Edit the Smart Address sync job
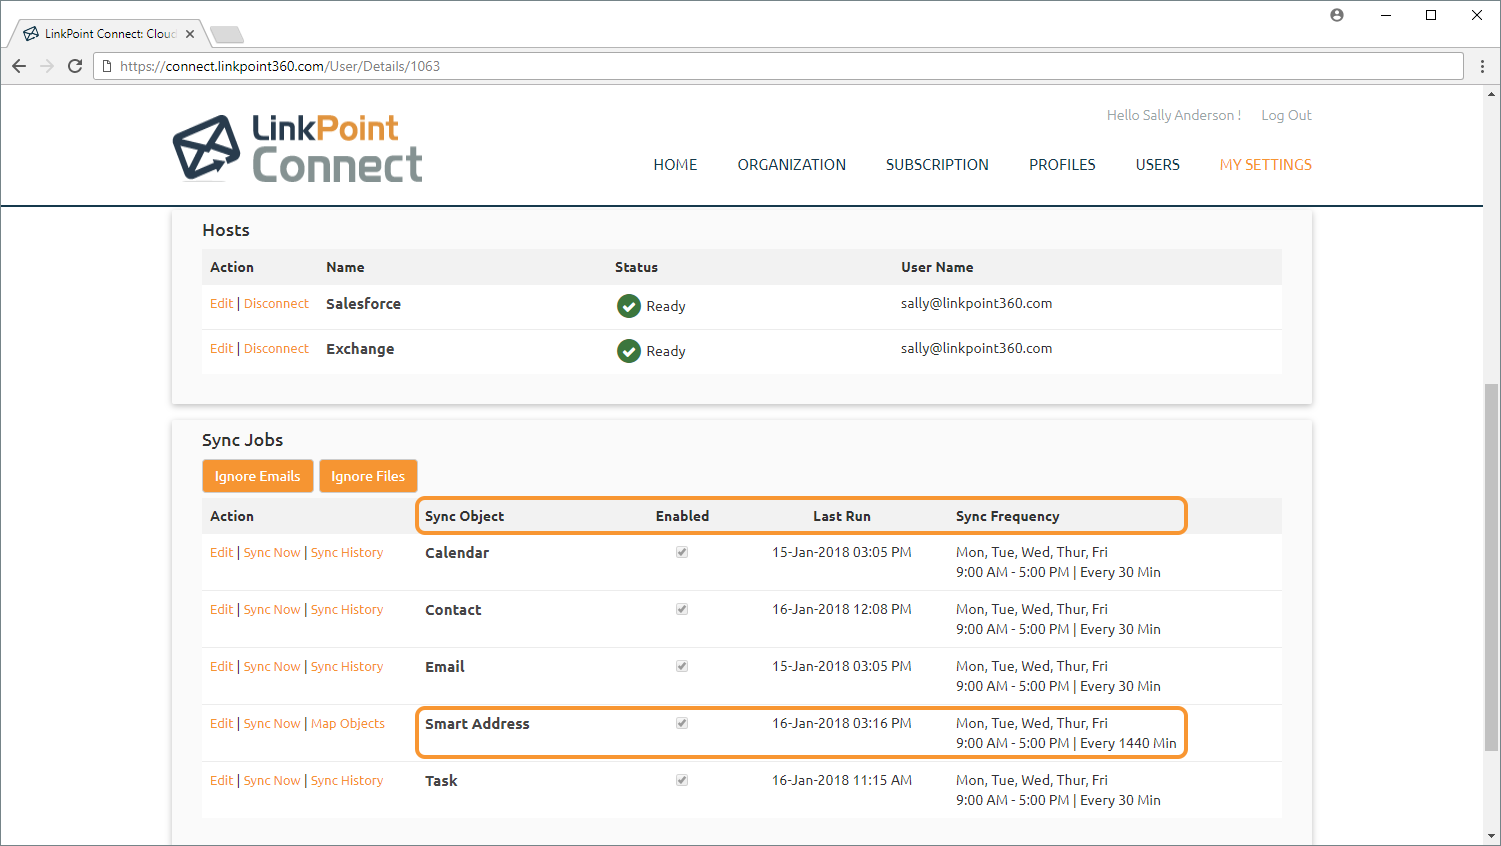Viewport: 1501px width, 846px height. [221, 723]
